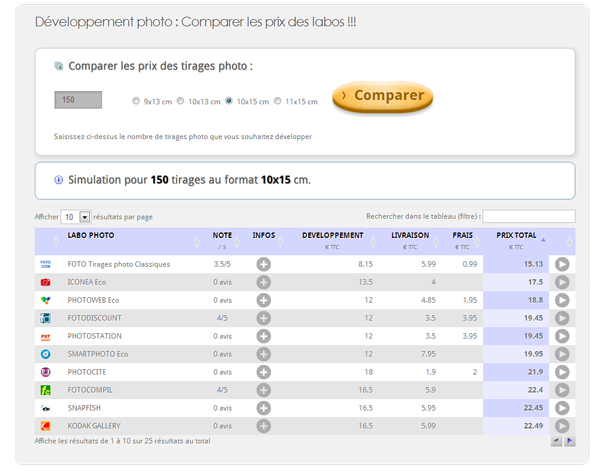Open info plus icon for FOTODISCOUNT
Viewport: 600px width, 471px height.
point(263,318)
